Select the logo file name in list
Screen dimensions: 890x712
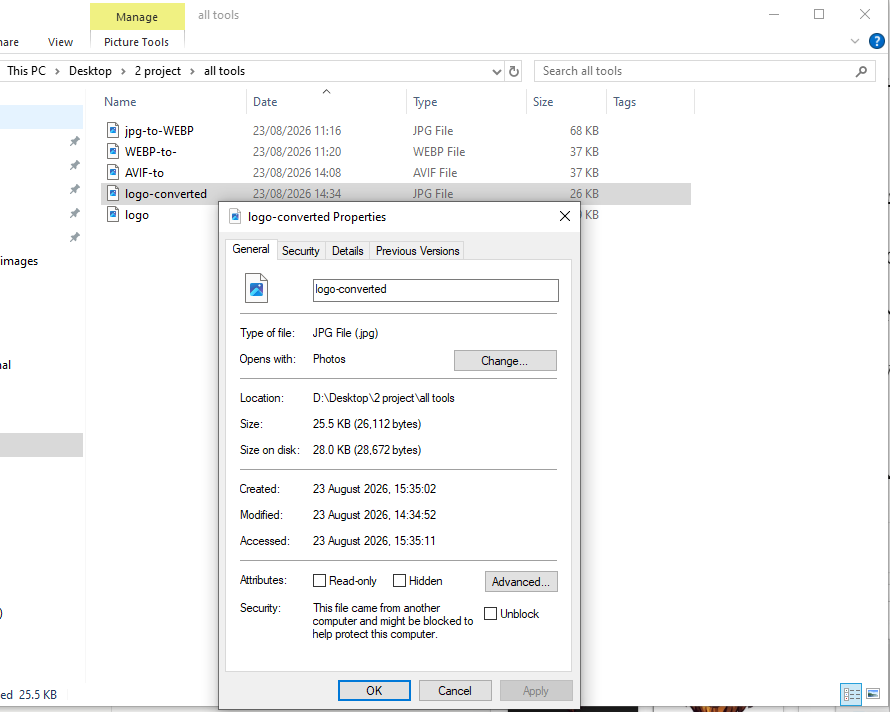click(x=137, y=215)
